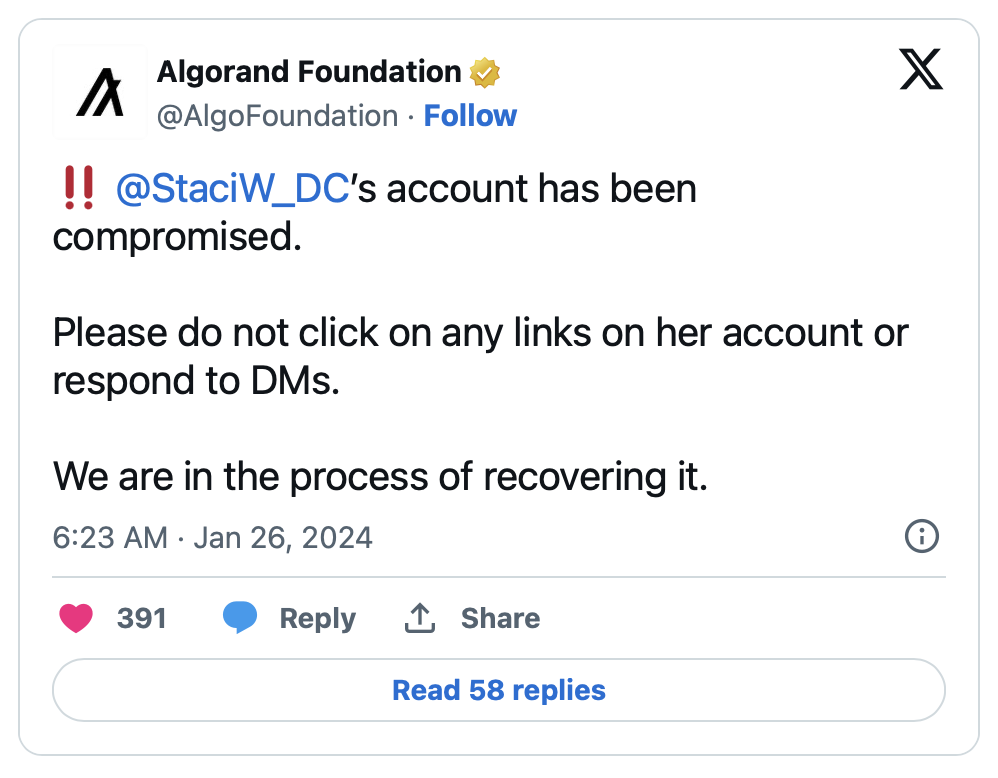Open the Algorand Foundation display name
This screenshot has width=998, height=778.
tap(309, 72)
